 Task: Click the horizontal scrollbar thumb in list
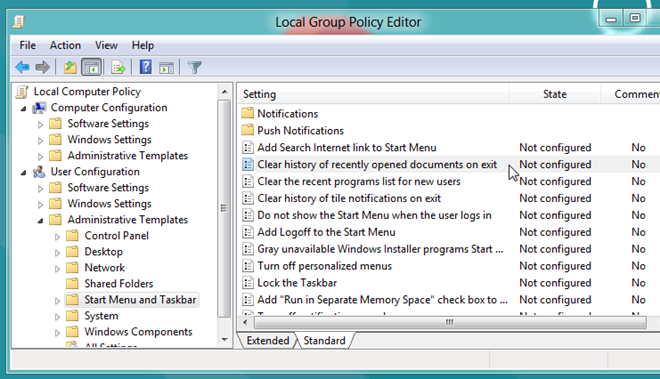450,323
